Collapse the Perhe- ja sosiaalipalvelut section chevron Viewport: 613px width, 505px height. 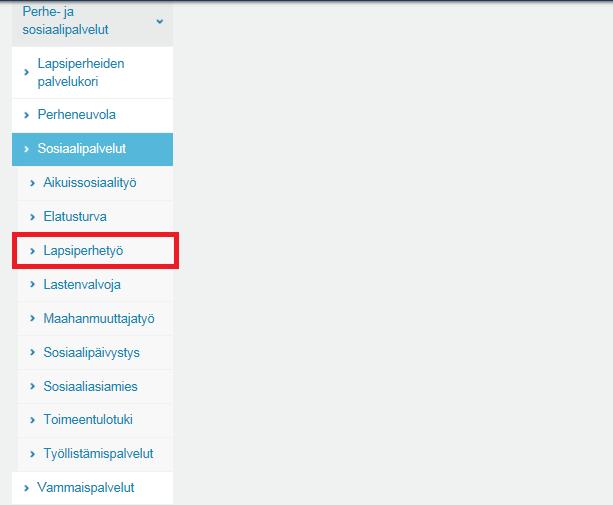[160, 21]
